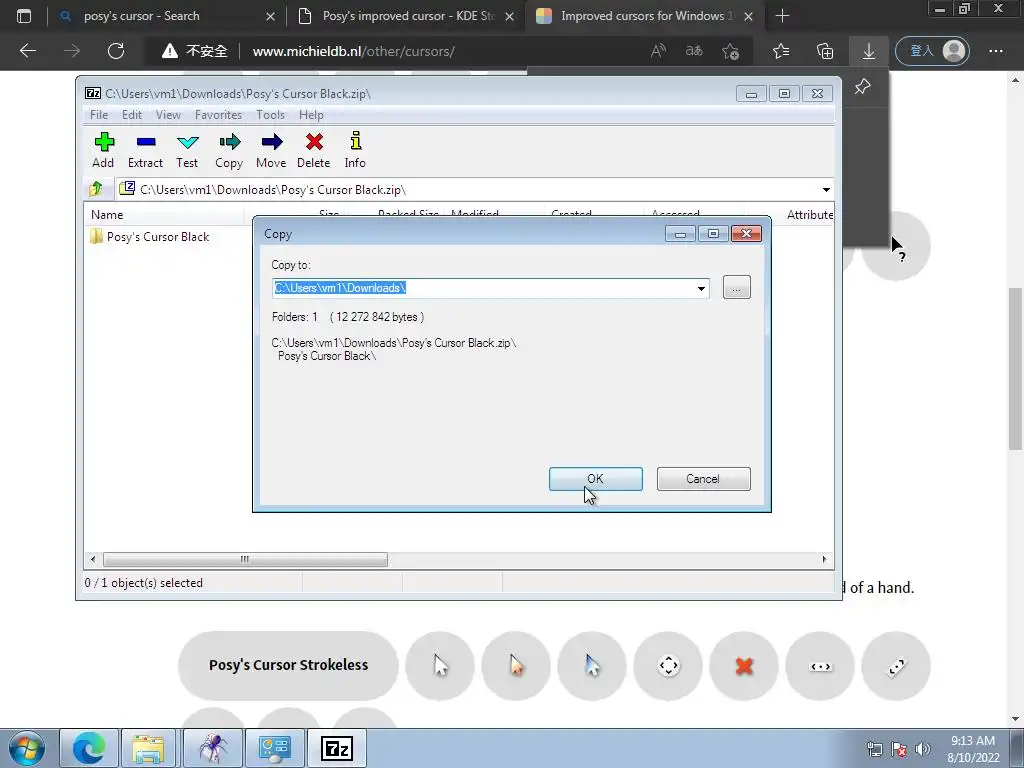This screenshot has width=1024, height=768.
Task: Open File Explorer from the taskbar
Action: point(148,748)
